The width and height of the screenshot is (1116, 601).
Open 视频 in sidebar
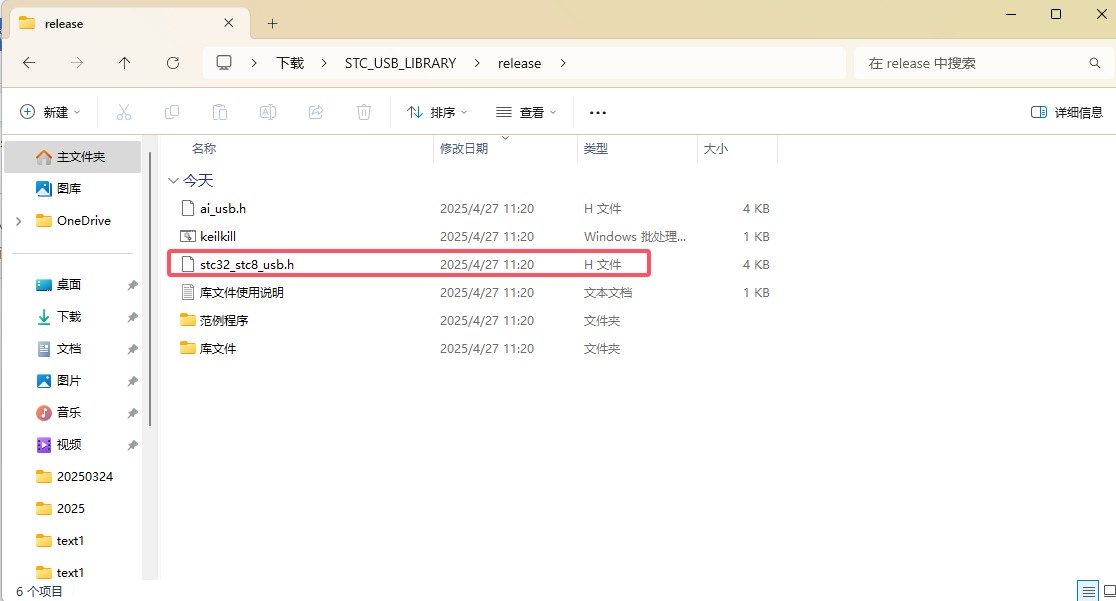pos(68,444)
